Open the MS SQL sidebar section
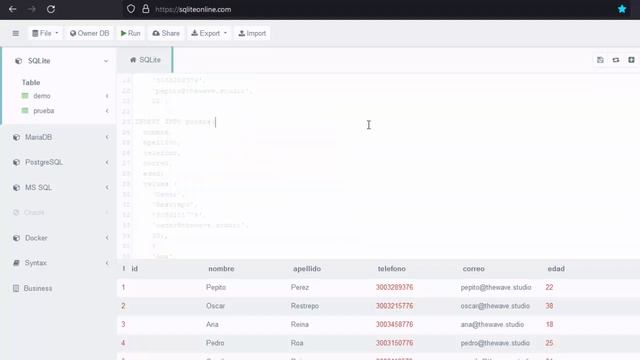This screenshot has height=360, width=640. click(x=38, y=188)
